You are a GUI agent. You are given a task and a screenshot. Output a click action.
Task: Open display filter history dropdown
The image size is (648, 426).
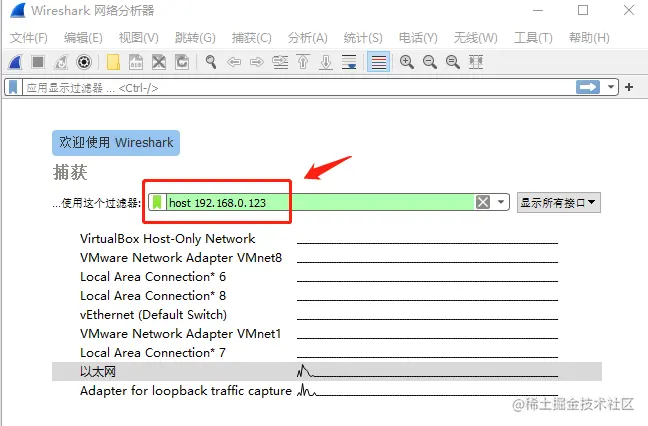pyautogui.click(x=611, y=88)
